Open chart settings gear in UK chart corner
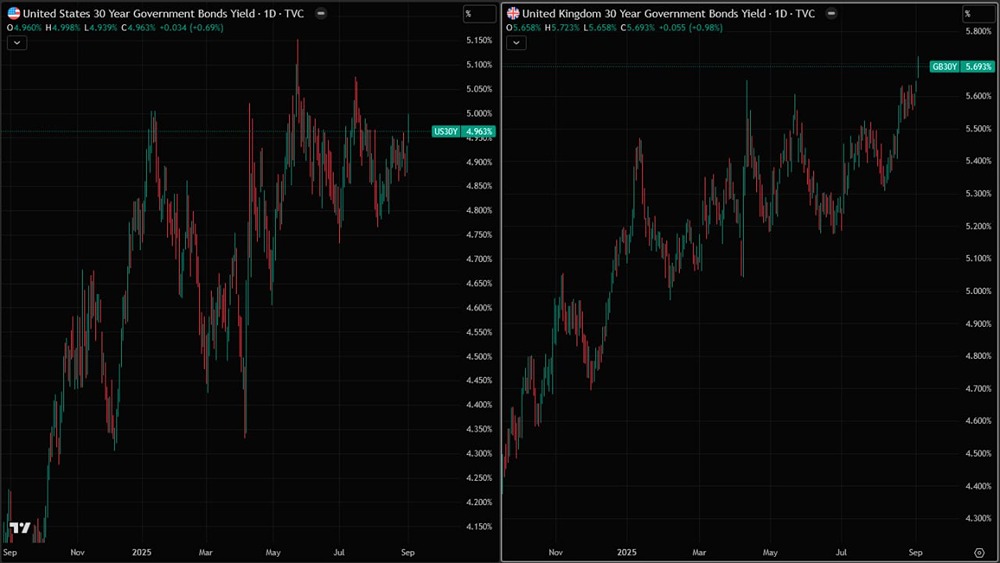 979,553
